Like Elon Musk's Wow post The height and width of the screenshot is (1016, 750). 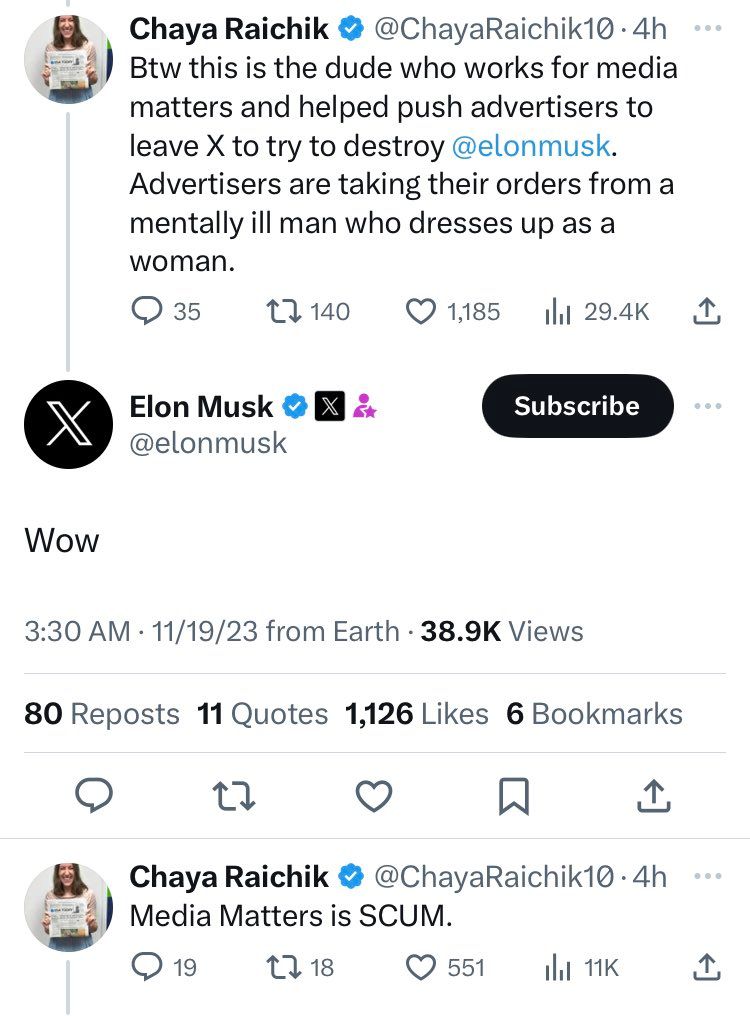(x=374, y=796)
